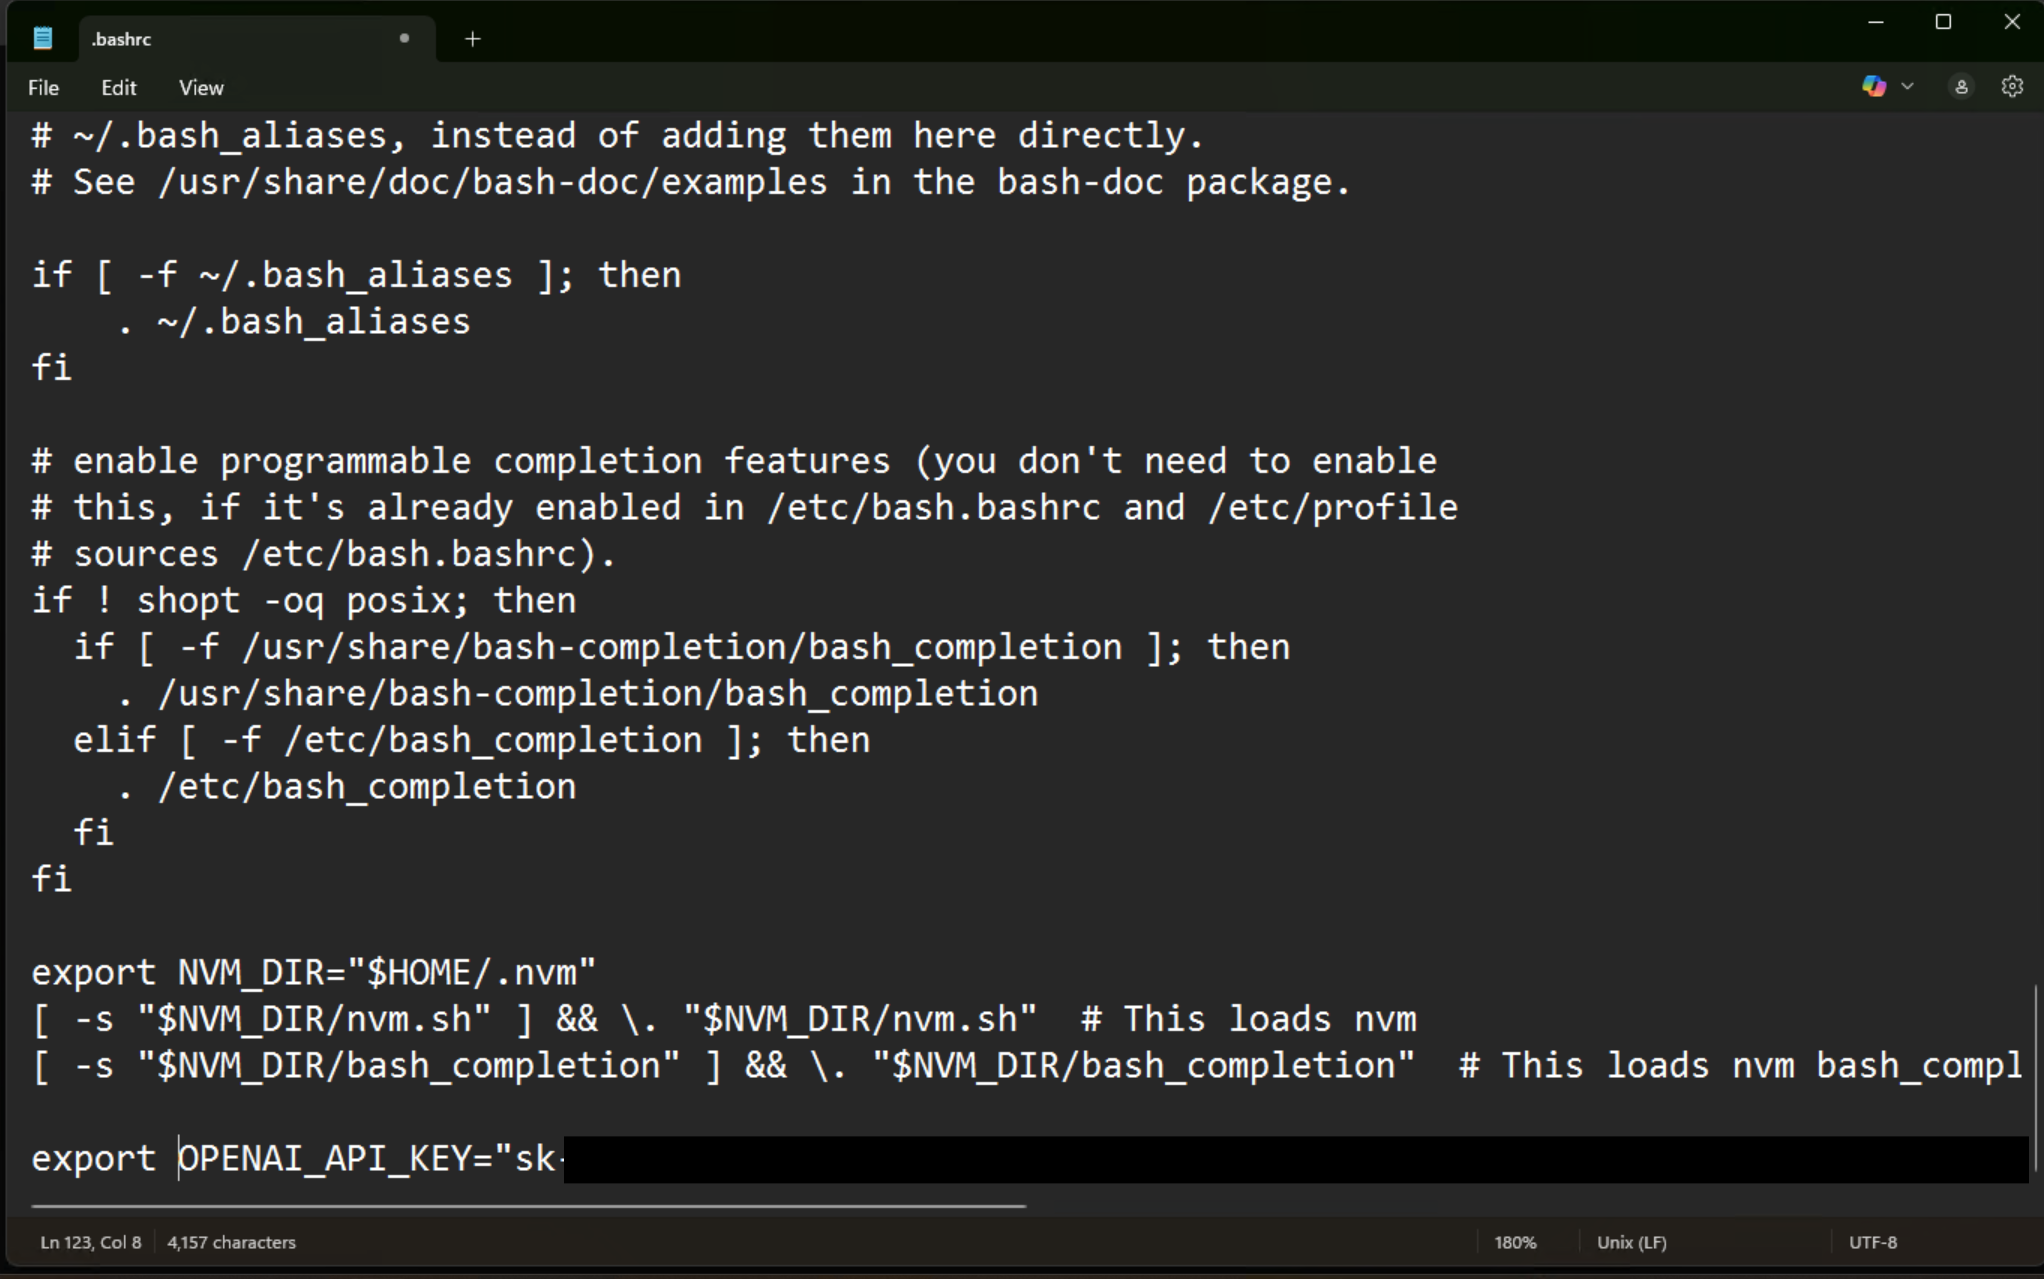
Task: Open the File menu
Action: [43, 87]
